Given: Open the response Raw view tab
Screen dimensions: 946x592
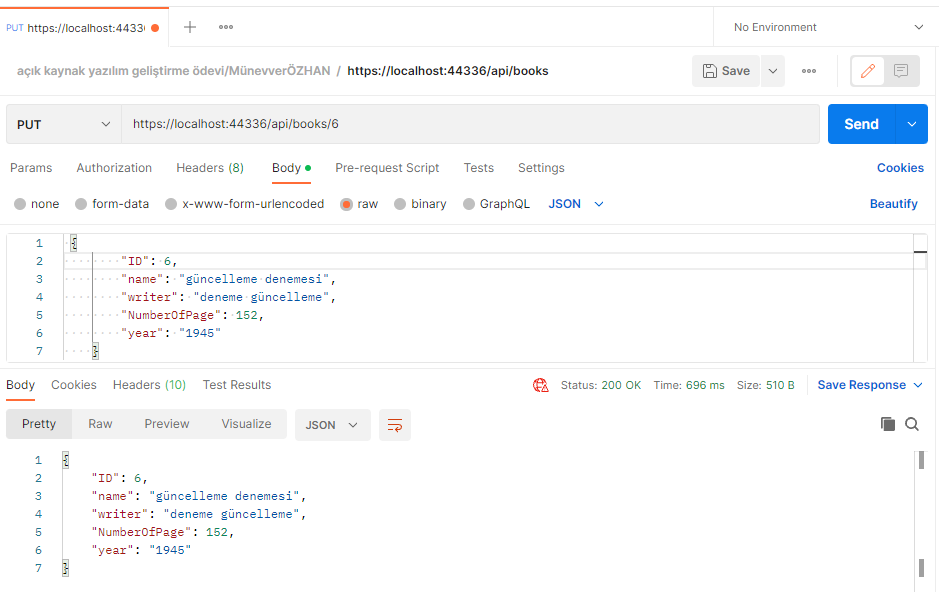Looking at the screenshot, I should click(x=100, y=424).
